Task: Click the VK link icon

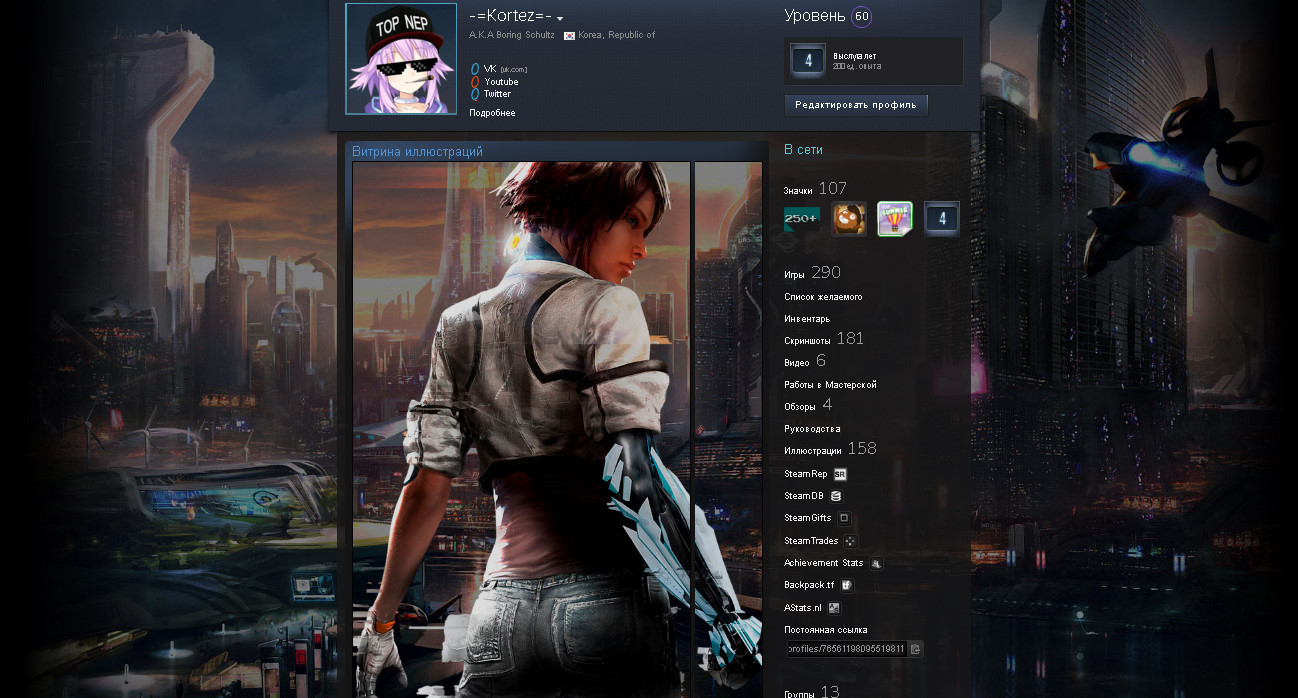Action: tap(475, 69)
